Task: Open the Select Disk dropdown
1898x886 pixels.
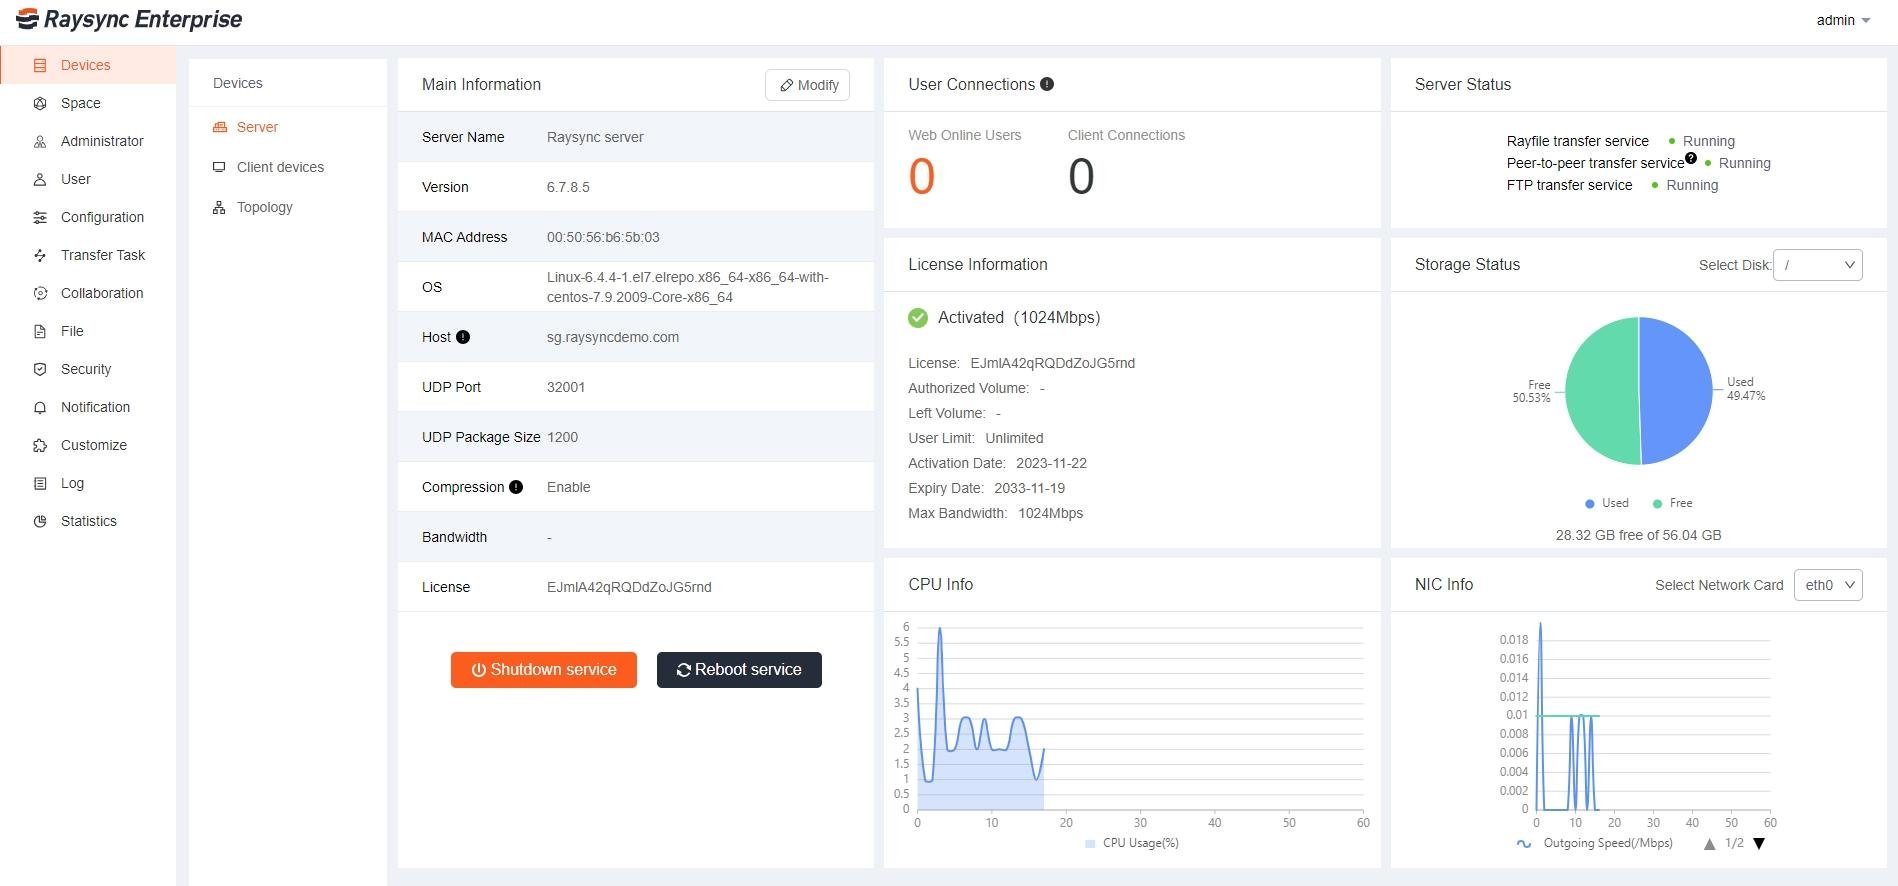Action: (1817, 265)
